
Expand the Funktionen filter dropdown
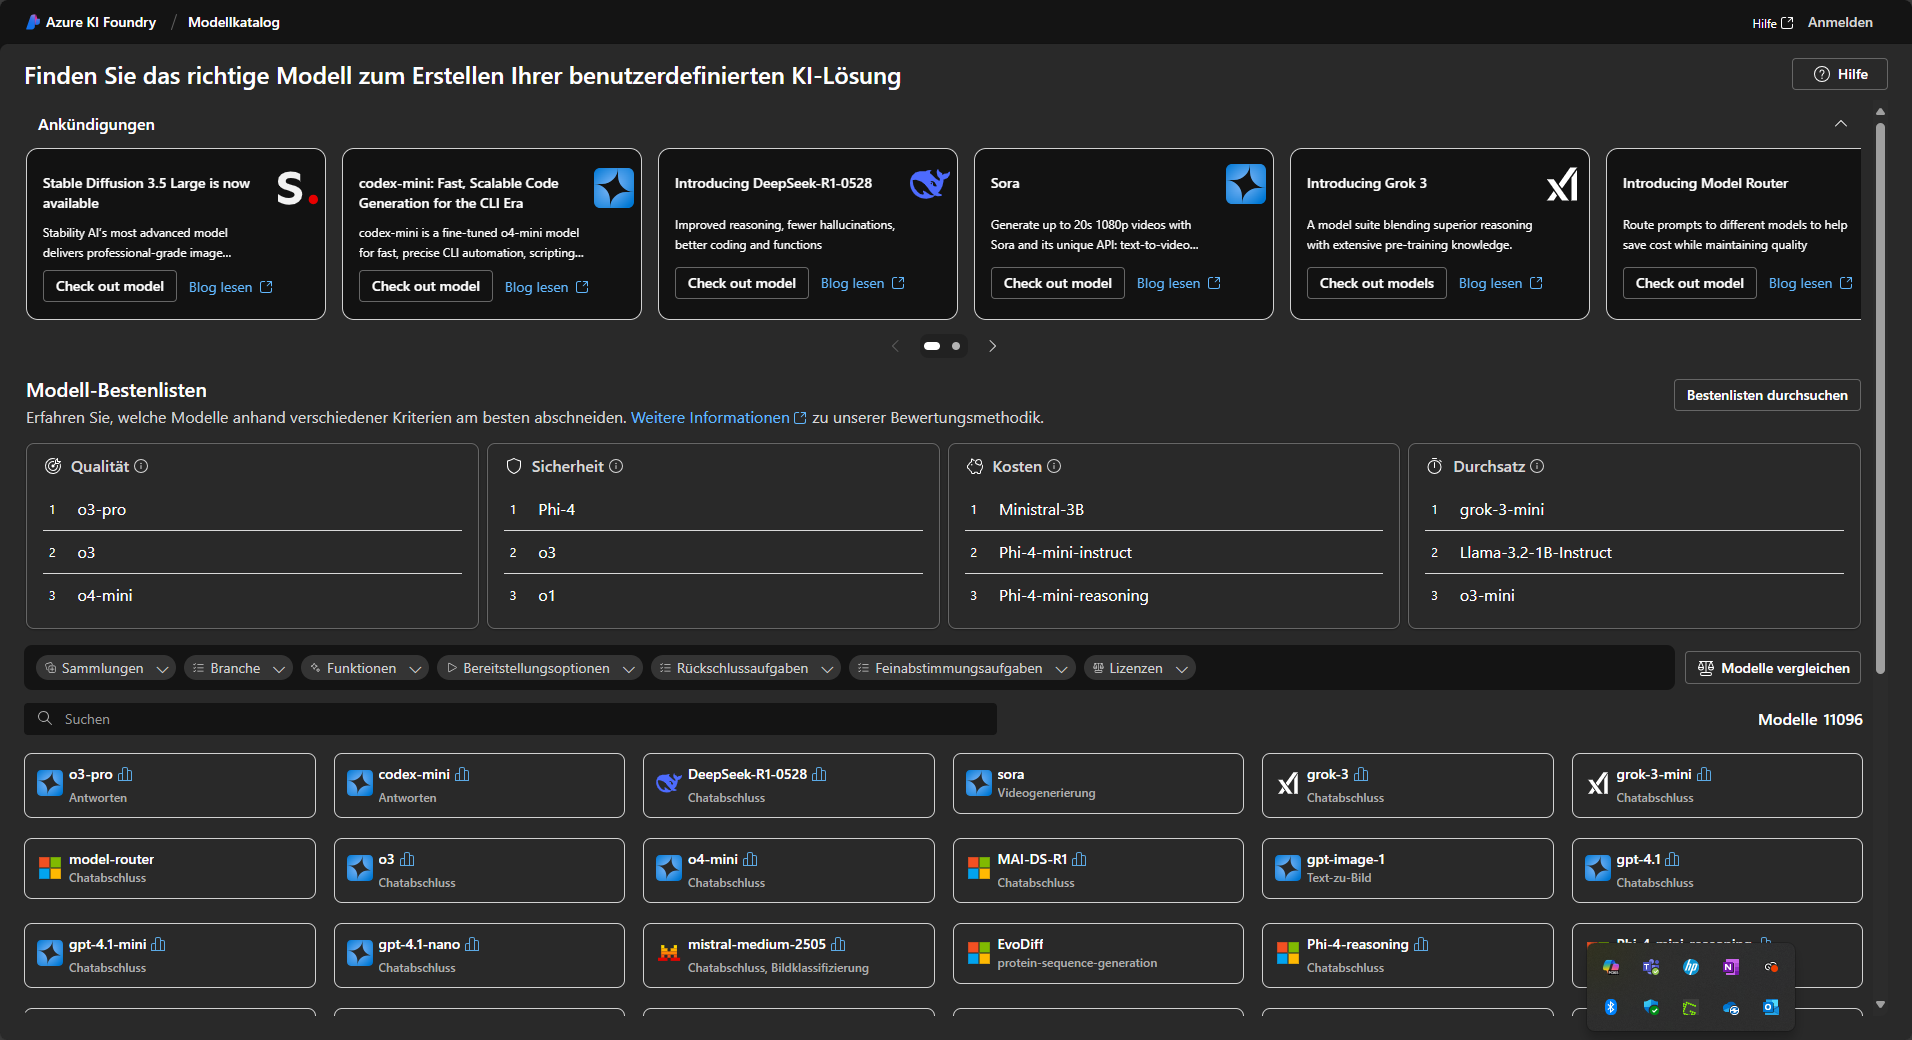coord(365,668)
